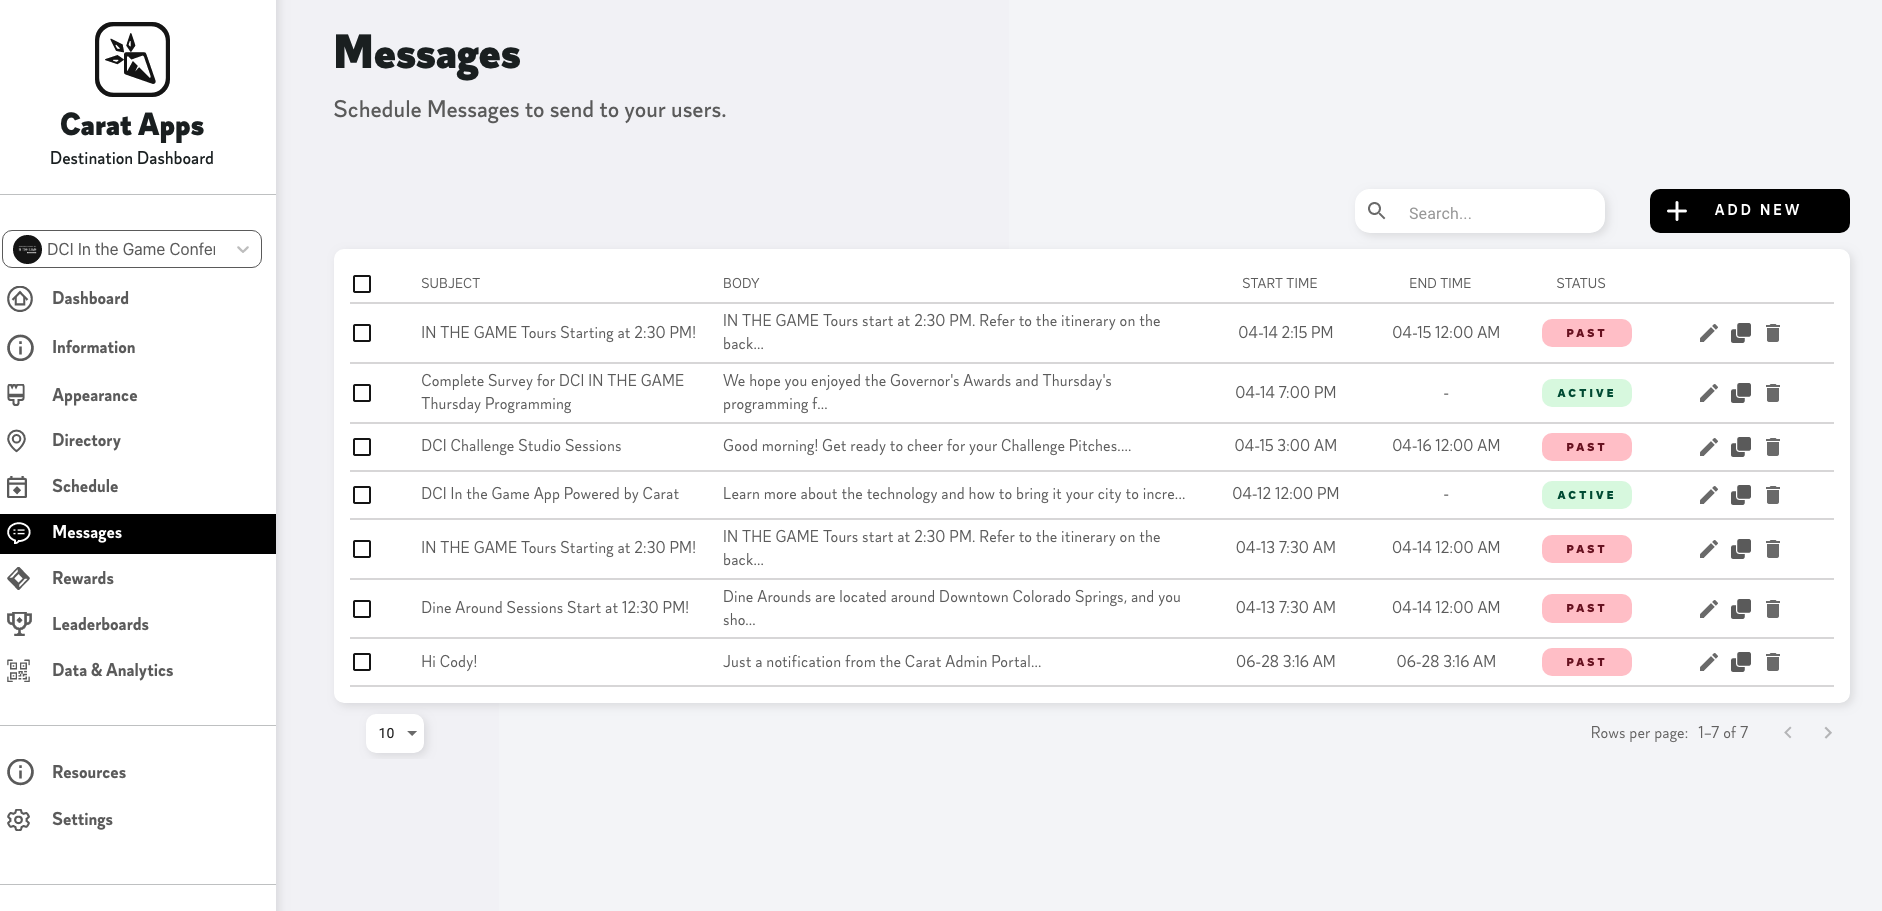The width and height of the screenshot is (1882, 911).
Task: Toggle the select-all checkbox in table header
Action: click(x=362, y=284)
